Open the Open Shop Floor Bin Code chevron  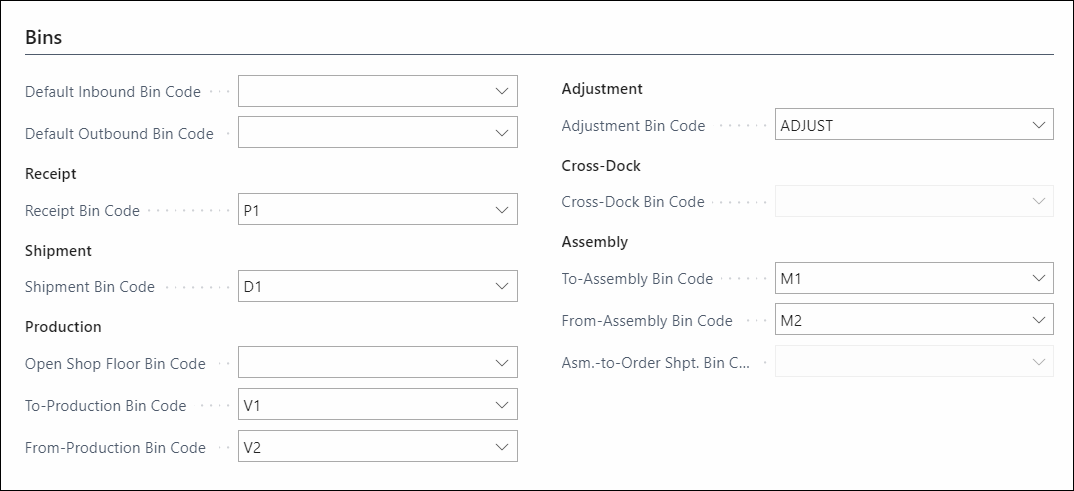(501, 362)
